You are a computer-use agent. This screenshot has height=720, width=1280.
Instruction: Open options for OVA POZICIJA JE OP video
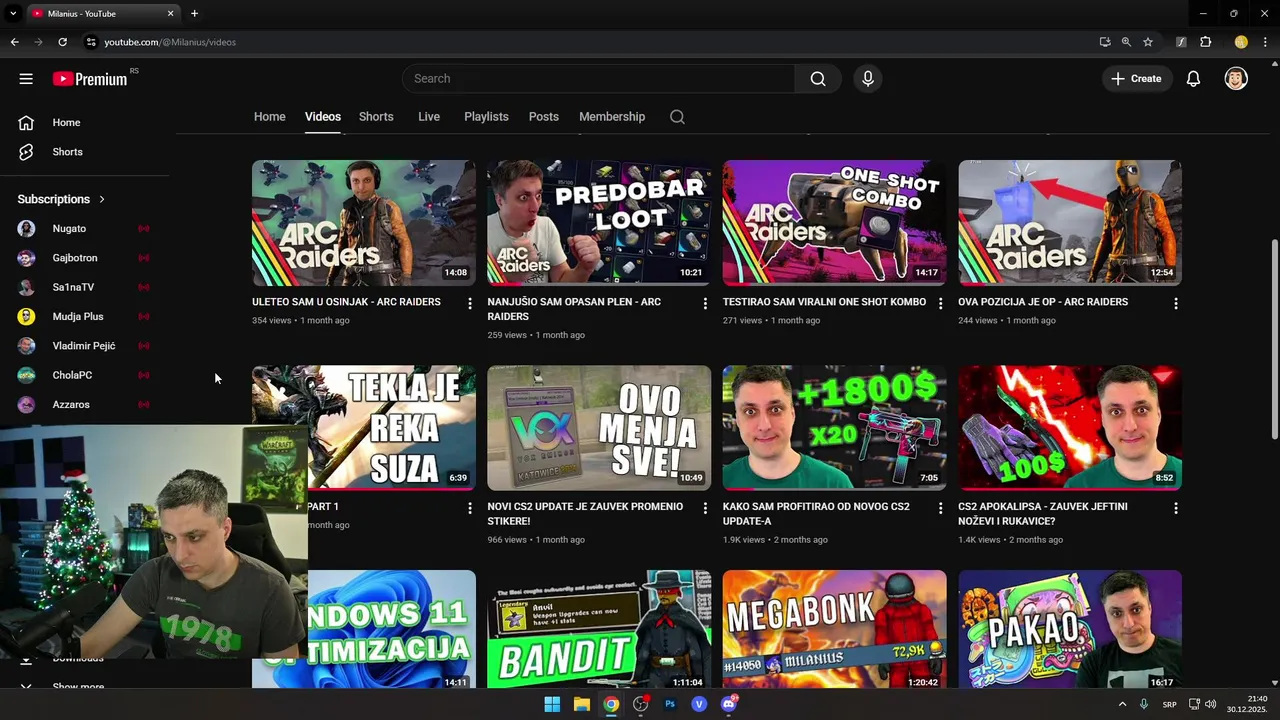click(1175, 303)
